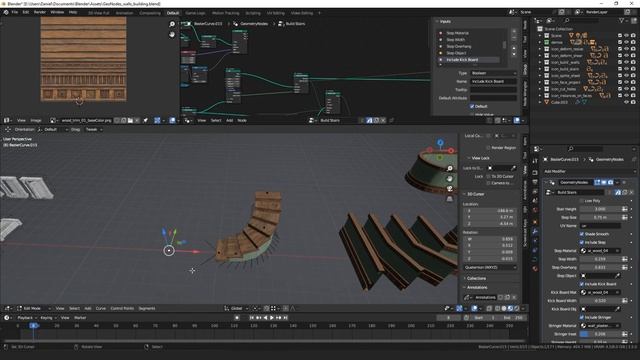This screenshot has width=640, height=360.
Task: Jump to the start frame in timeline
Action: (251, 318)
